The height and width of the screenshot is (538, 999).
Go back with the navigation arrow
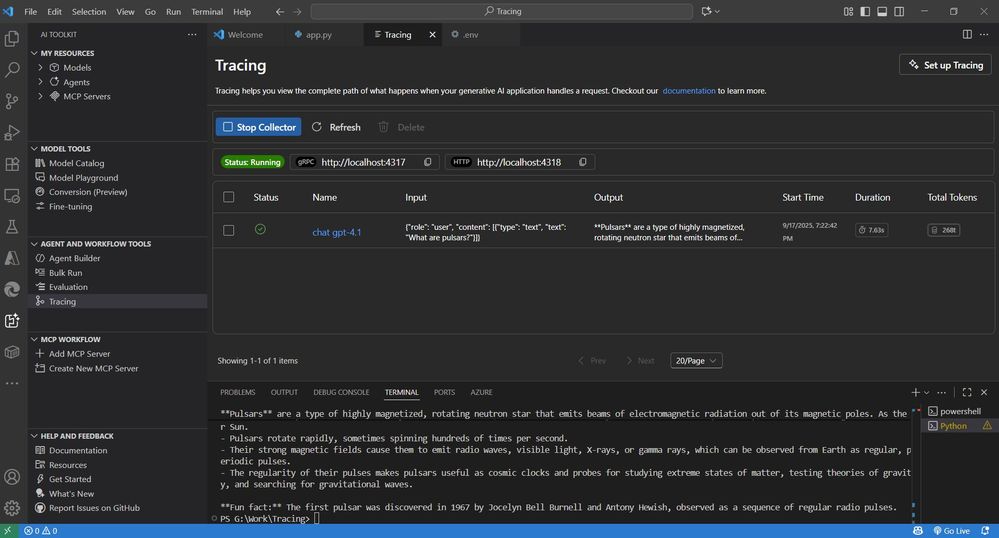[280, 11]
